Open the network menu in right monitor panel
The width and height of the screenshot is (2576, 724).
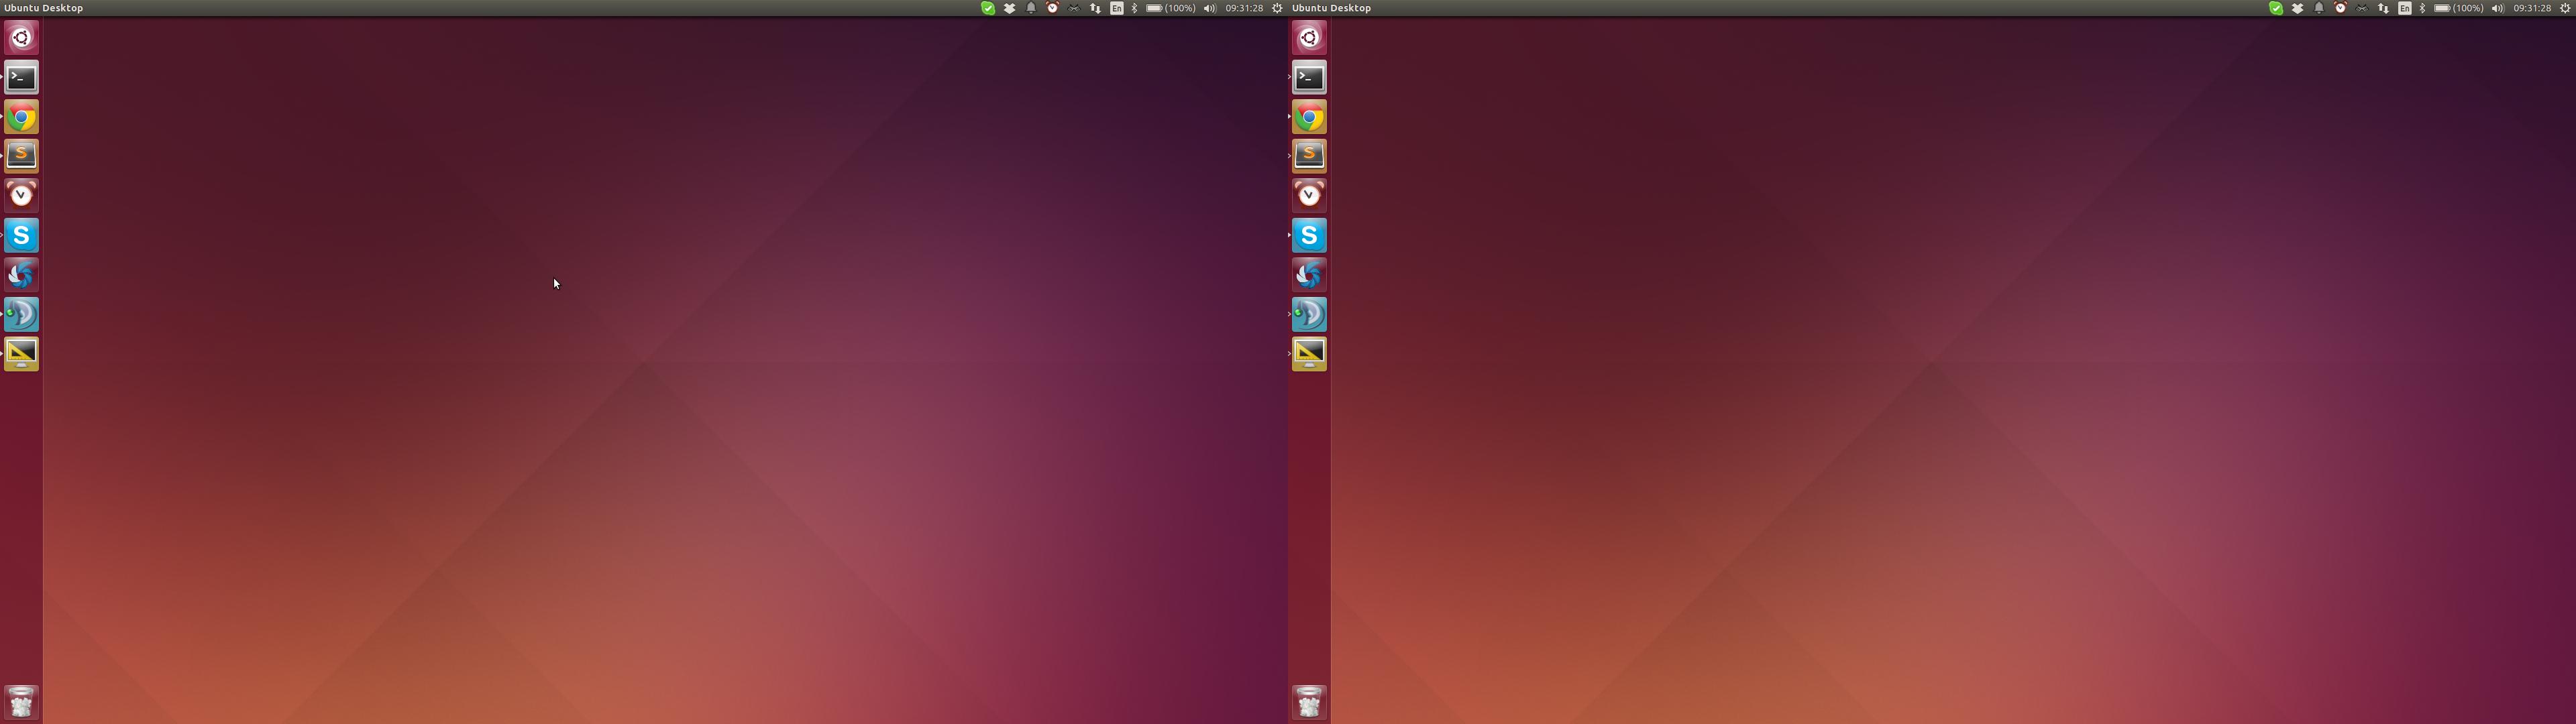pos(2383,8)
